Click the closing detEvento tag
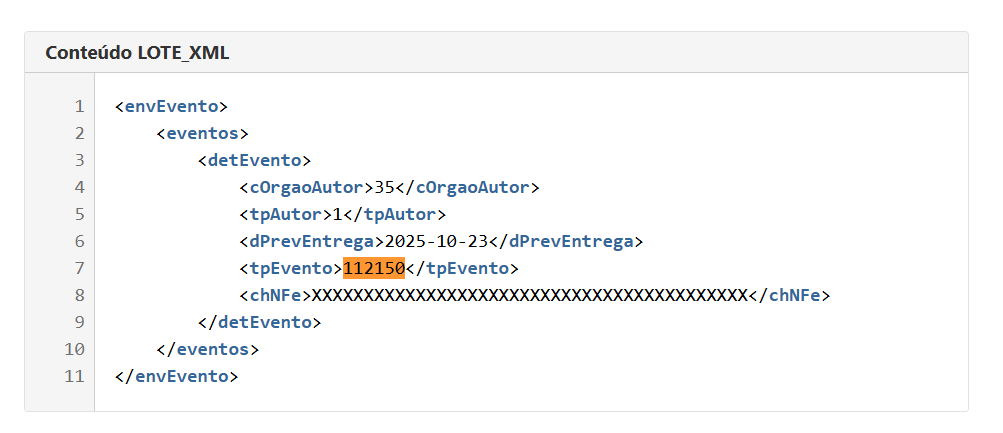This screenshot has width=1003, height=433. [259, 322]
